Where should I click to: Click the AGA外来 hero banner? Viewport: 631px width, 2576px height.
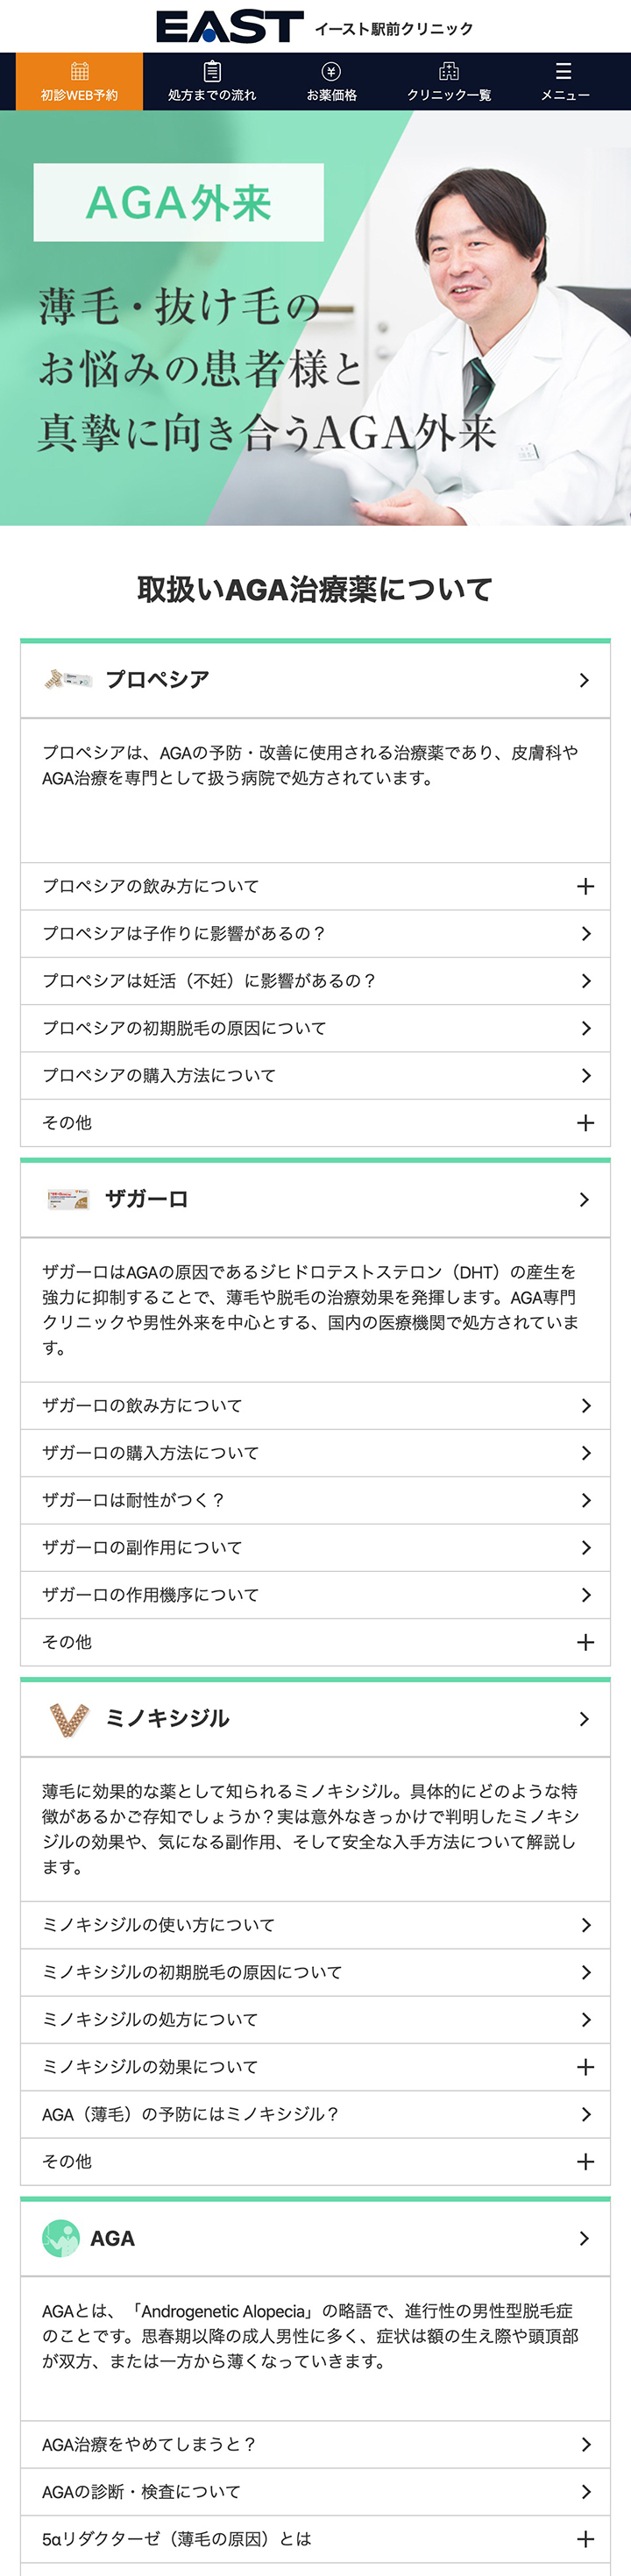[315, 318]
